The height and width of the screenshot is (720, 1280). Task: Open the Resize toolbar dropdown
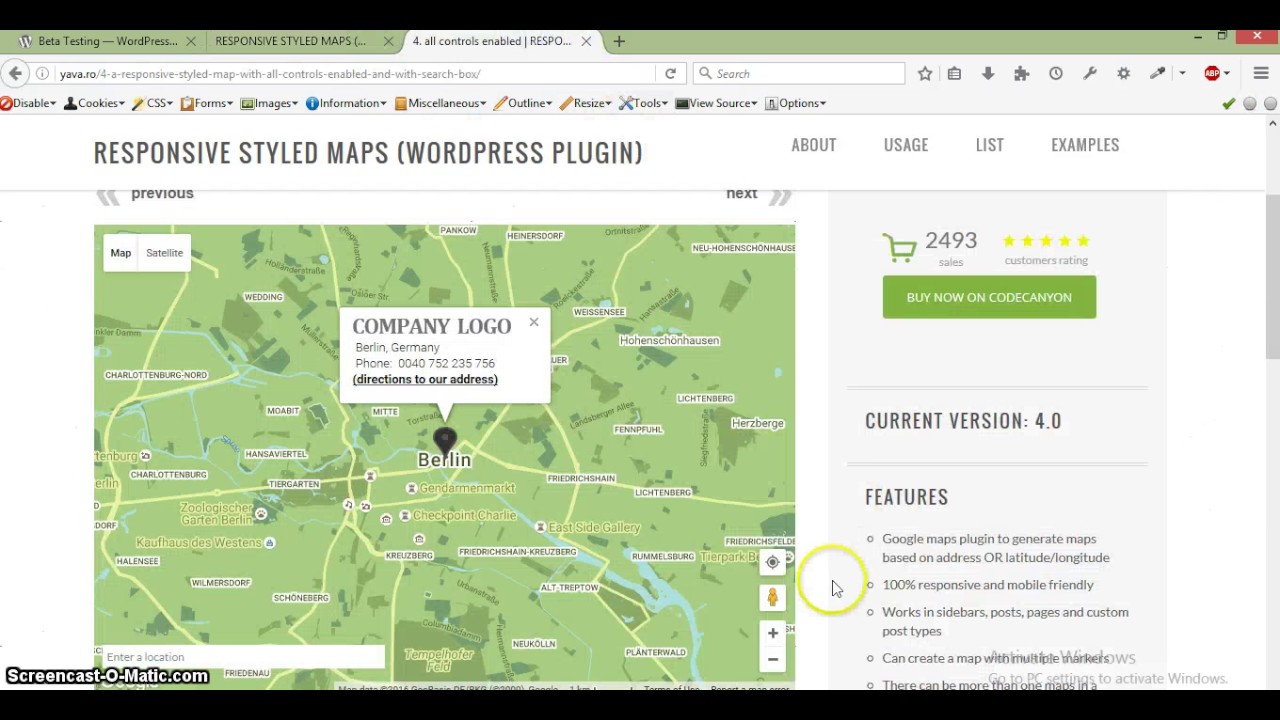586,103
